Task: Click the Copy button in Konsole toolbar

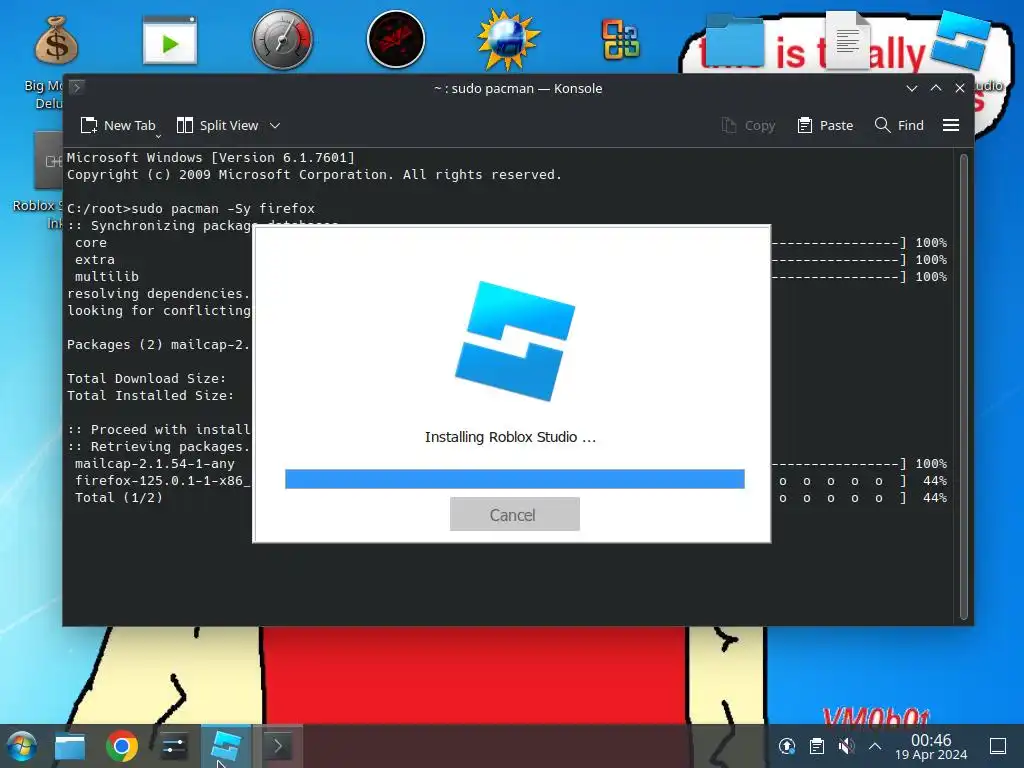Action: tap(748, 125)
